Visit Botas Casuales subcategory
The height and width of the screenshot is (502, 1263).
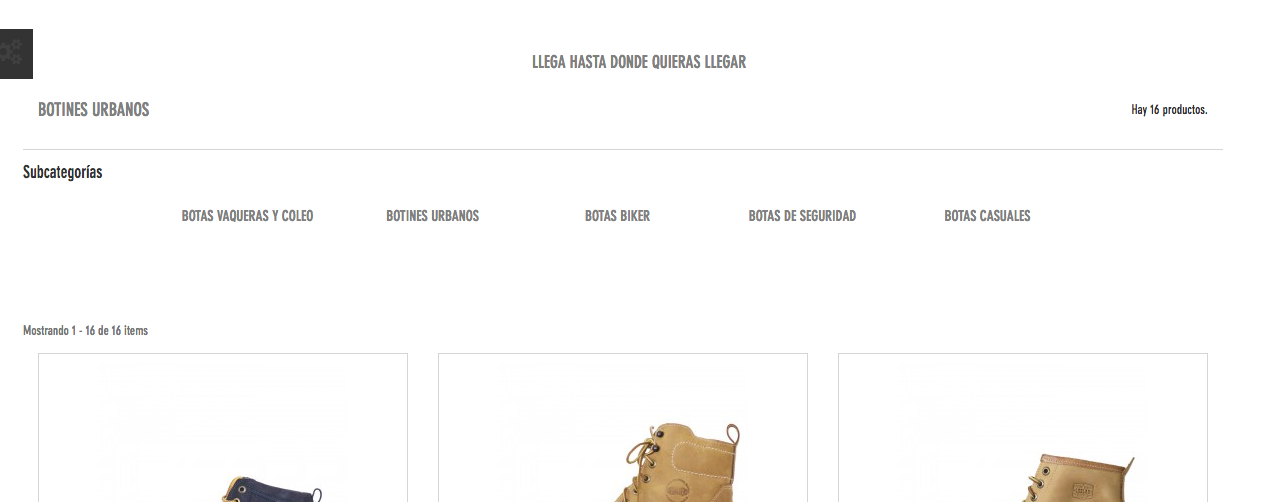click(x=987, y=216)
